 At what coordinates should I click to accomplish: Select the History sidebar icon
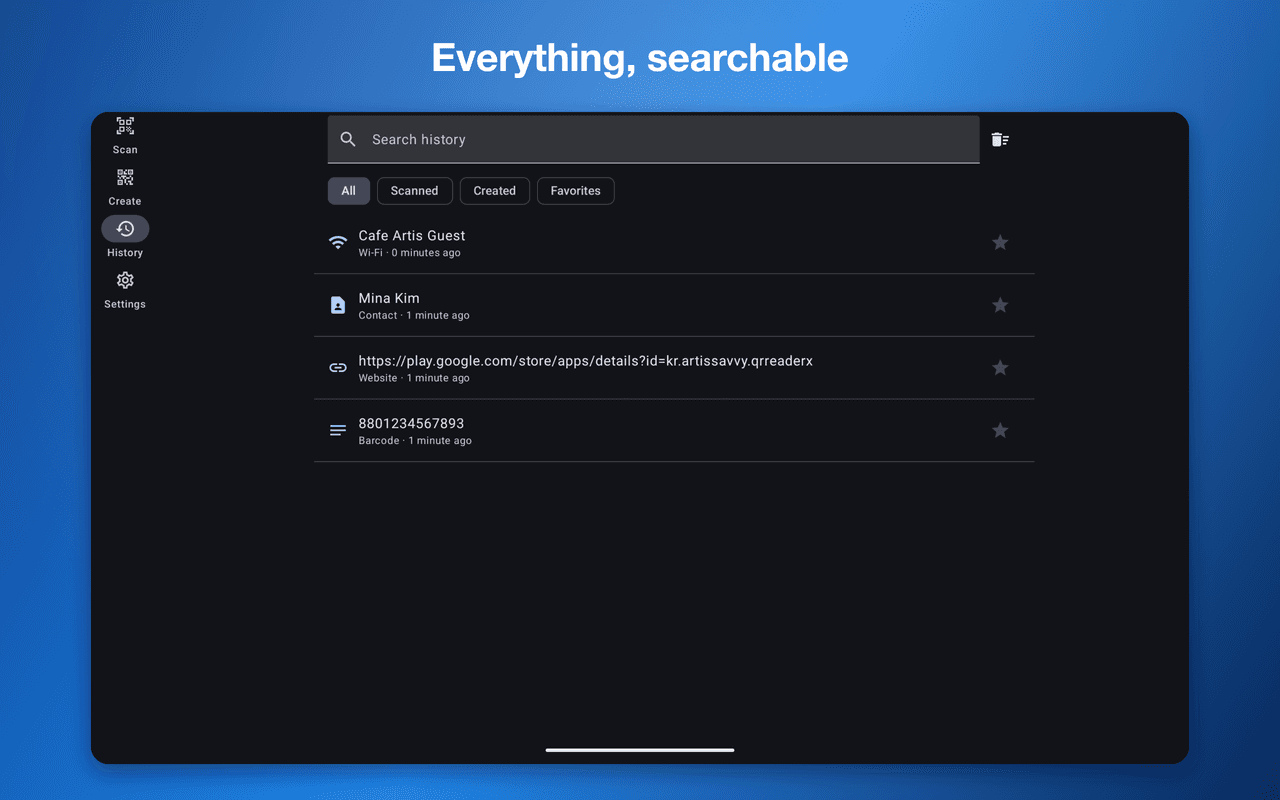click(125, 228)
